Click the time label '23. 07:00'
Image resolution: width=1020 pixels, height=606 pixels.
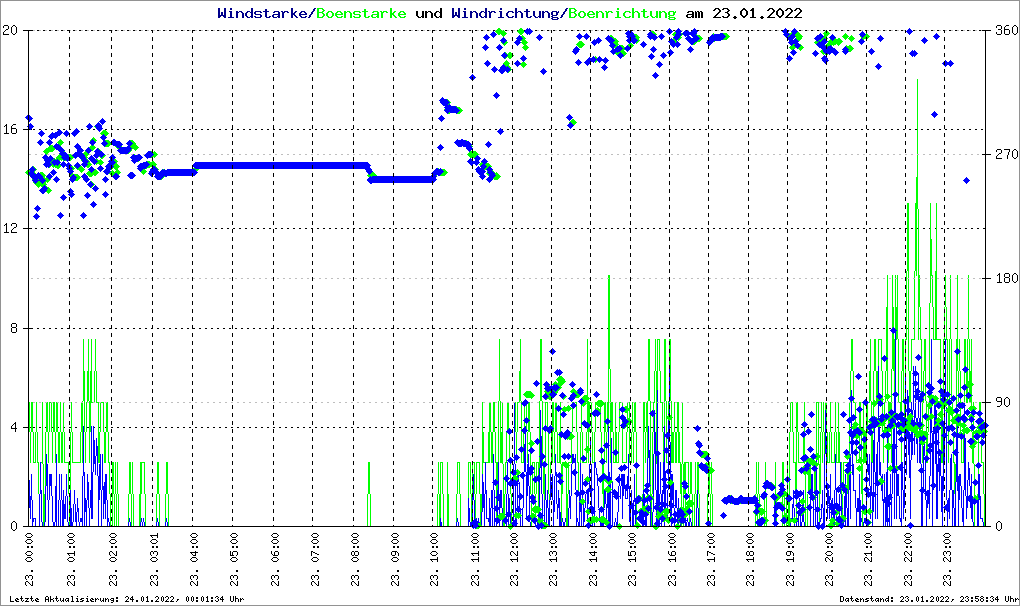315,559
